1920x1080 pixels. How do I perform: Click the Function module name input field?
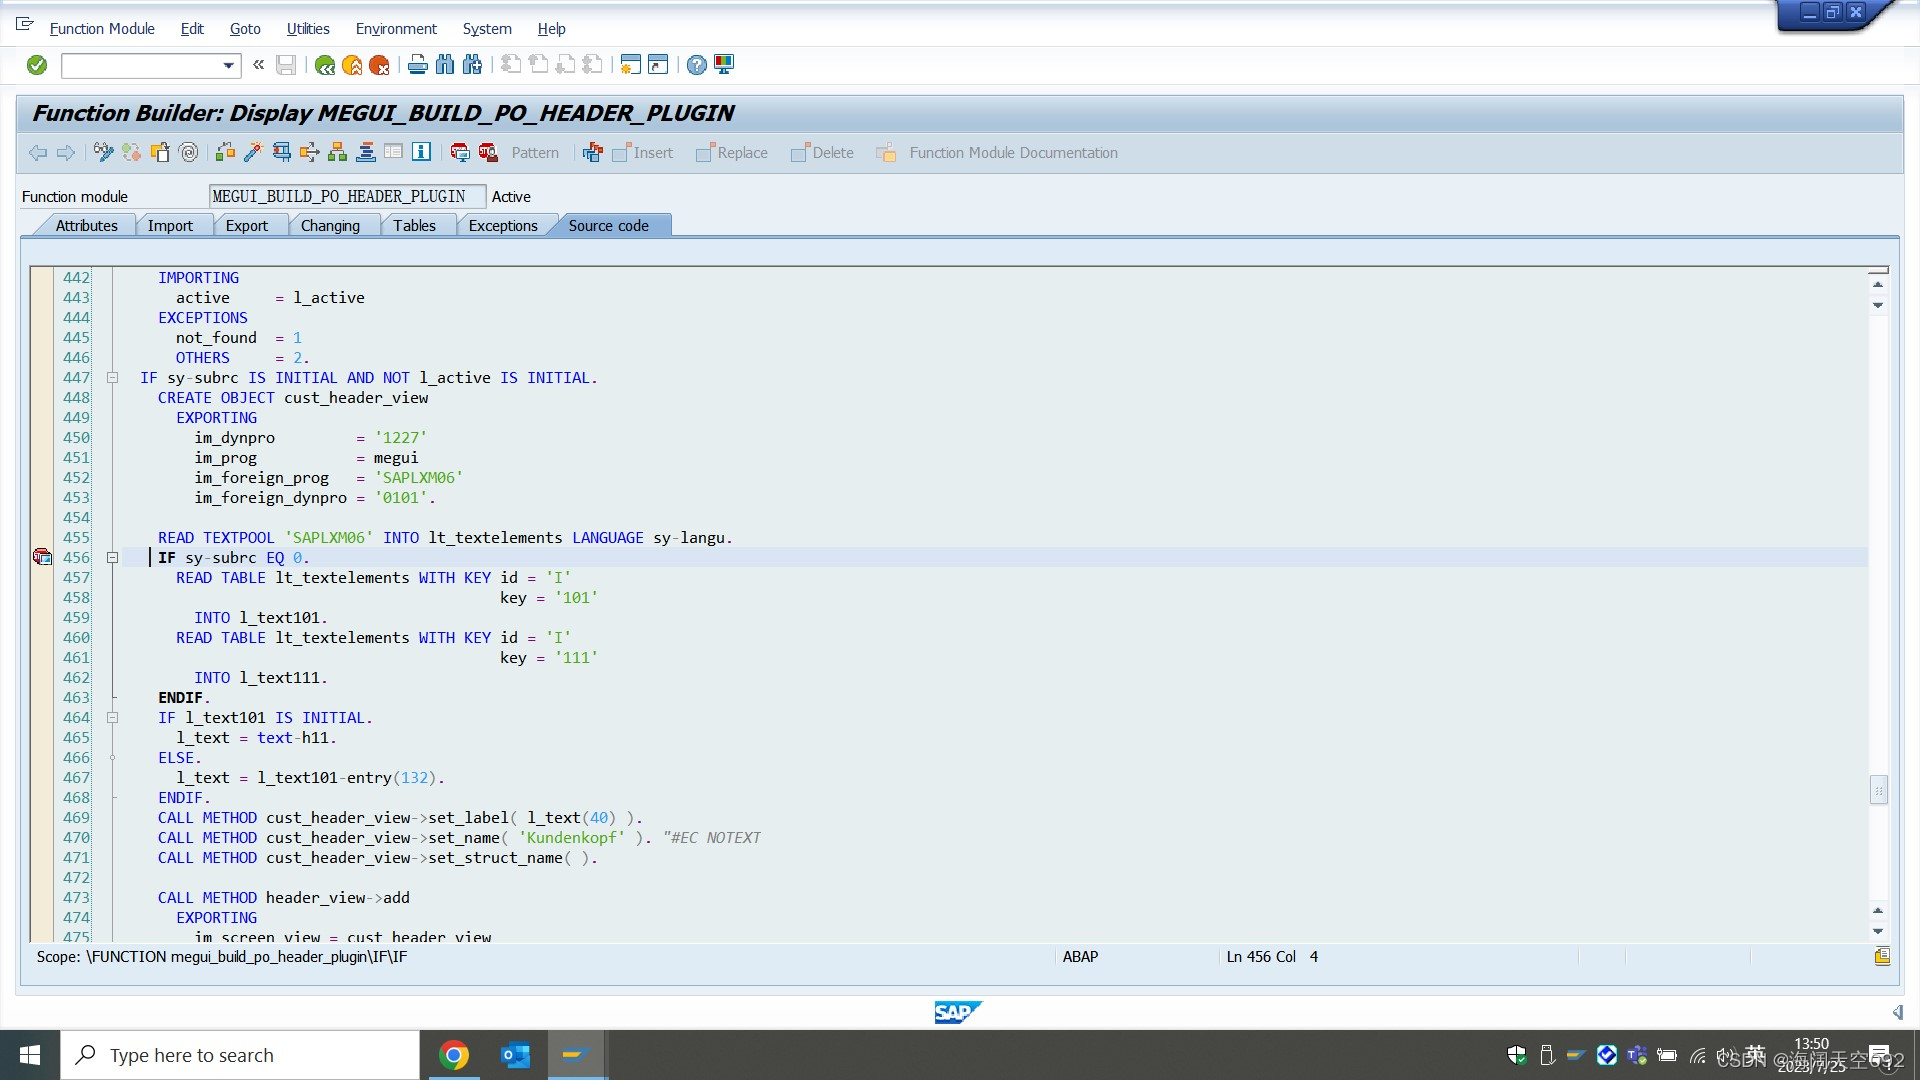pyautogui.click(x=346, y=196)
